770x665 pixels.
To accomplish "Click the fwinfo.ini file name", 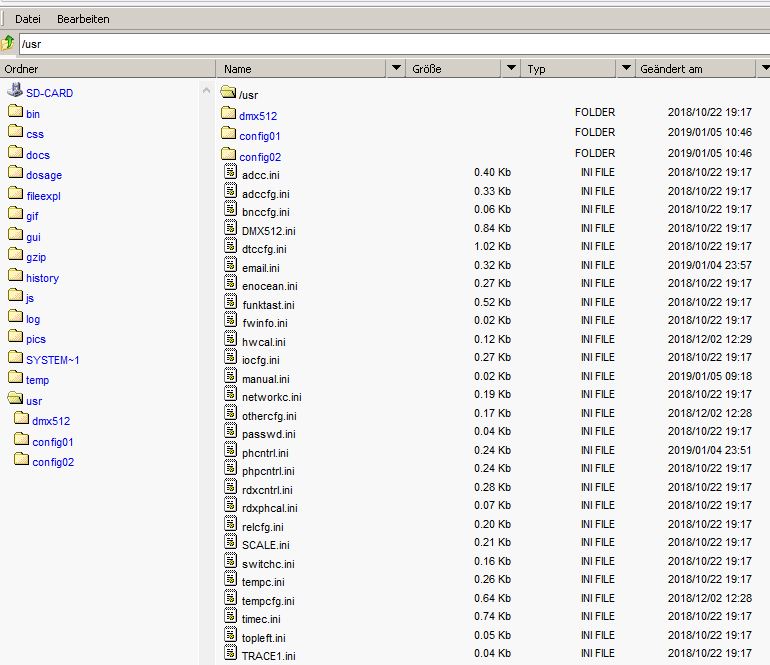I will click(265, 323).
